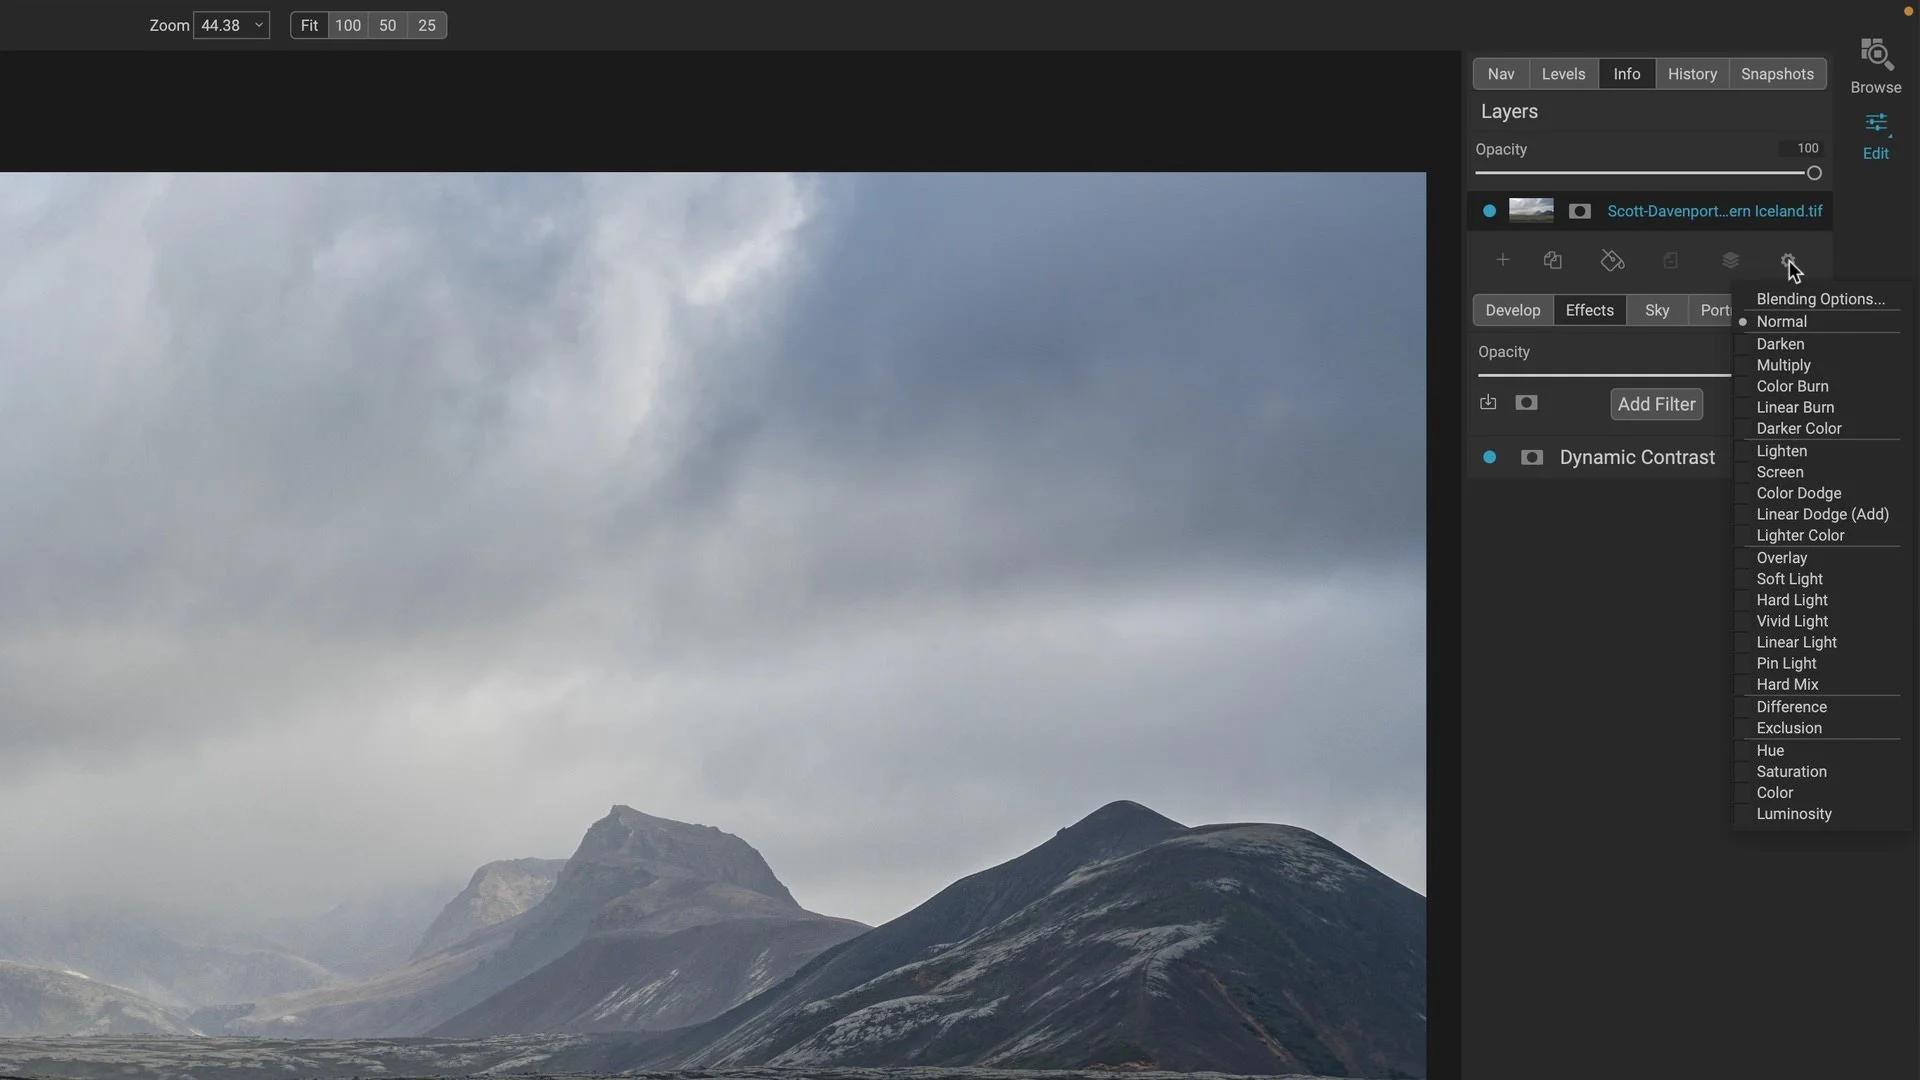Open the zoom percentage dropdown
Image resolution: width=1920 pixels, height=1080 pixels.
pos(258,25)
